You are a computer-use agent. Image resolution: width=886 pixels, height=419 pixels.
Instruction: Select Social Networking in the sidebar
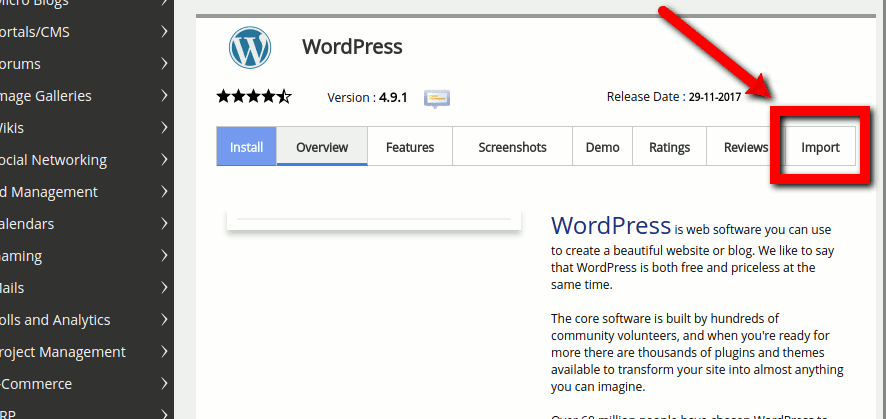[x=54, y=160]
